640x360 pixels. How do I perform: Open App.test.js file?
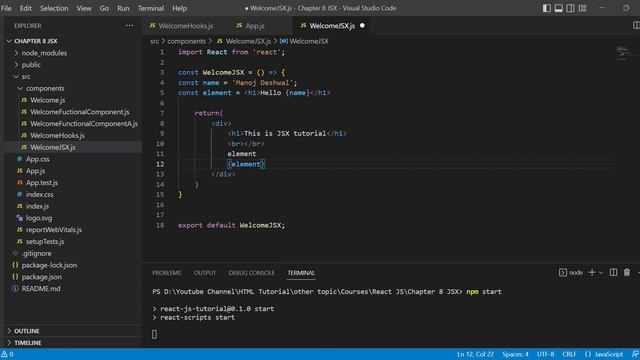(x=42, y=183)
